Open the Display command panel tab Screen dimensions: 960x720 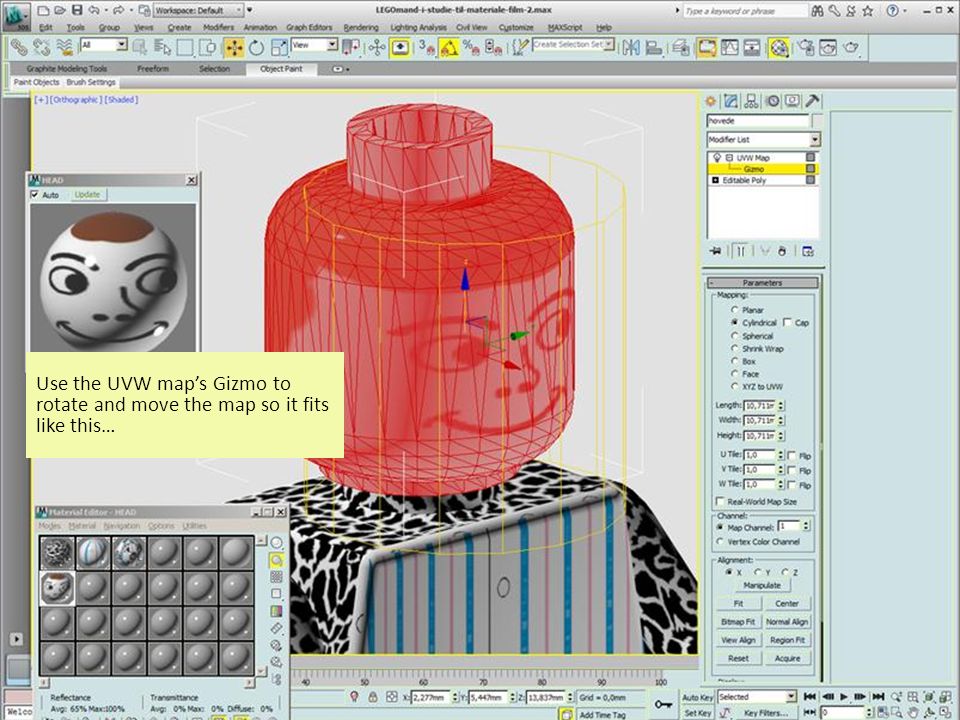click(792, 101)
